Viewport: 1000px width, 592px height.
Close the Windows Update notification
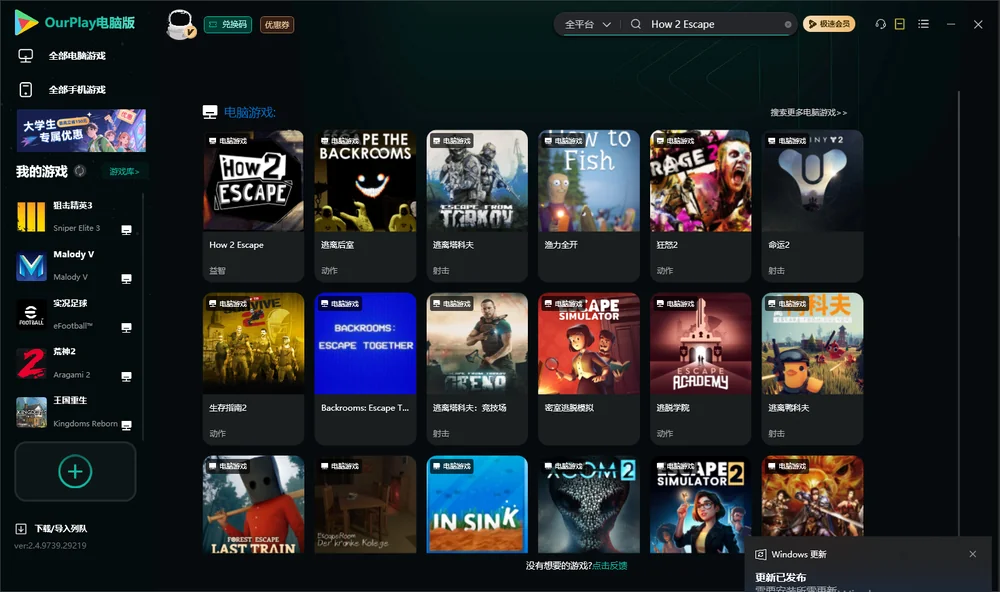973,554
